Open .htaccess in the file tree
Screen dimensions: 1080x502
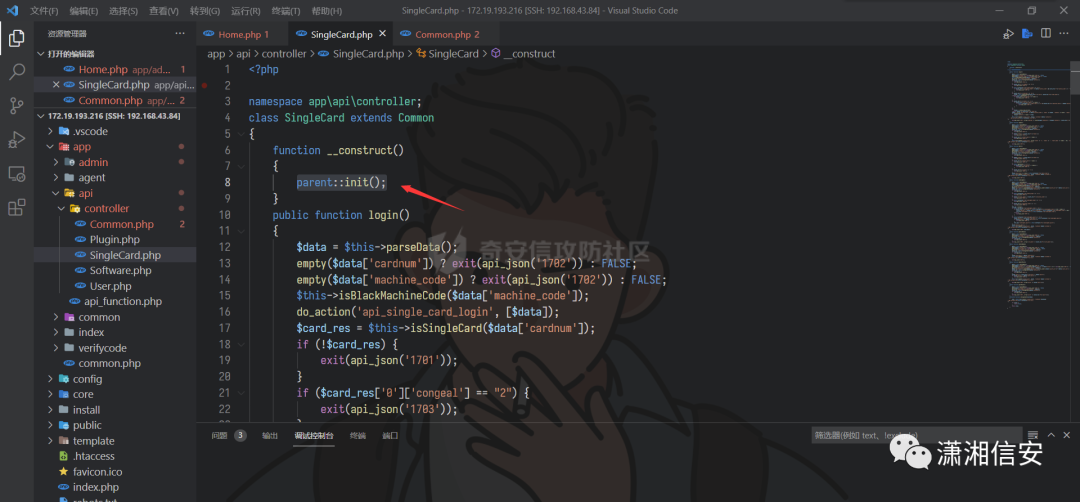[94, 457]
